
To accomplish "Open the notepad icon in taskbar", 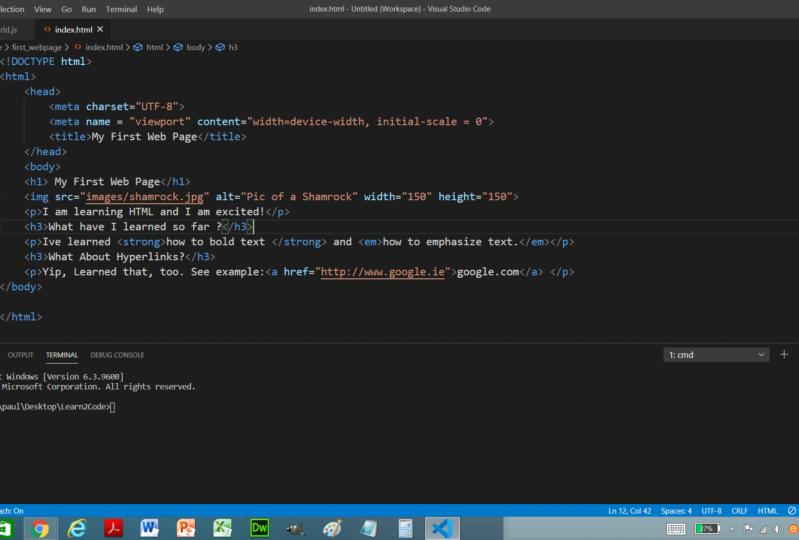I will (x=368, y=528).
